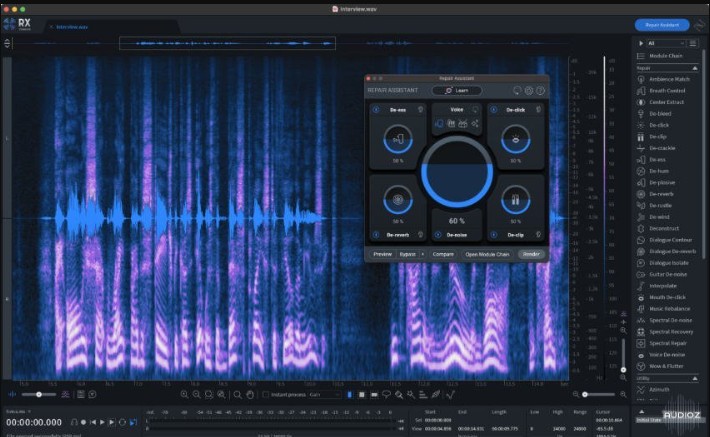Open the Ambience Match module
Viewport: 710px width, 437px height.
[x=668, y=79]
